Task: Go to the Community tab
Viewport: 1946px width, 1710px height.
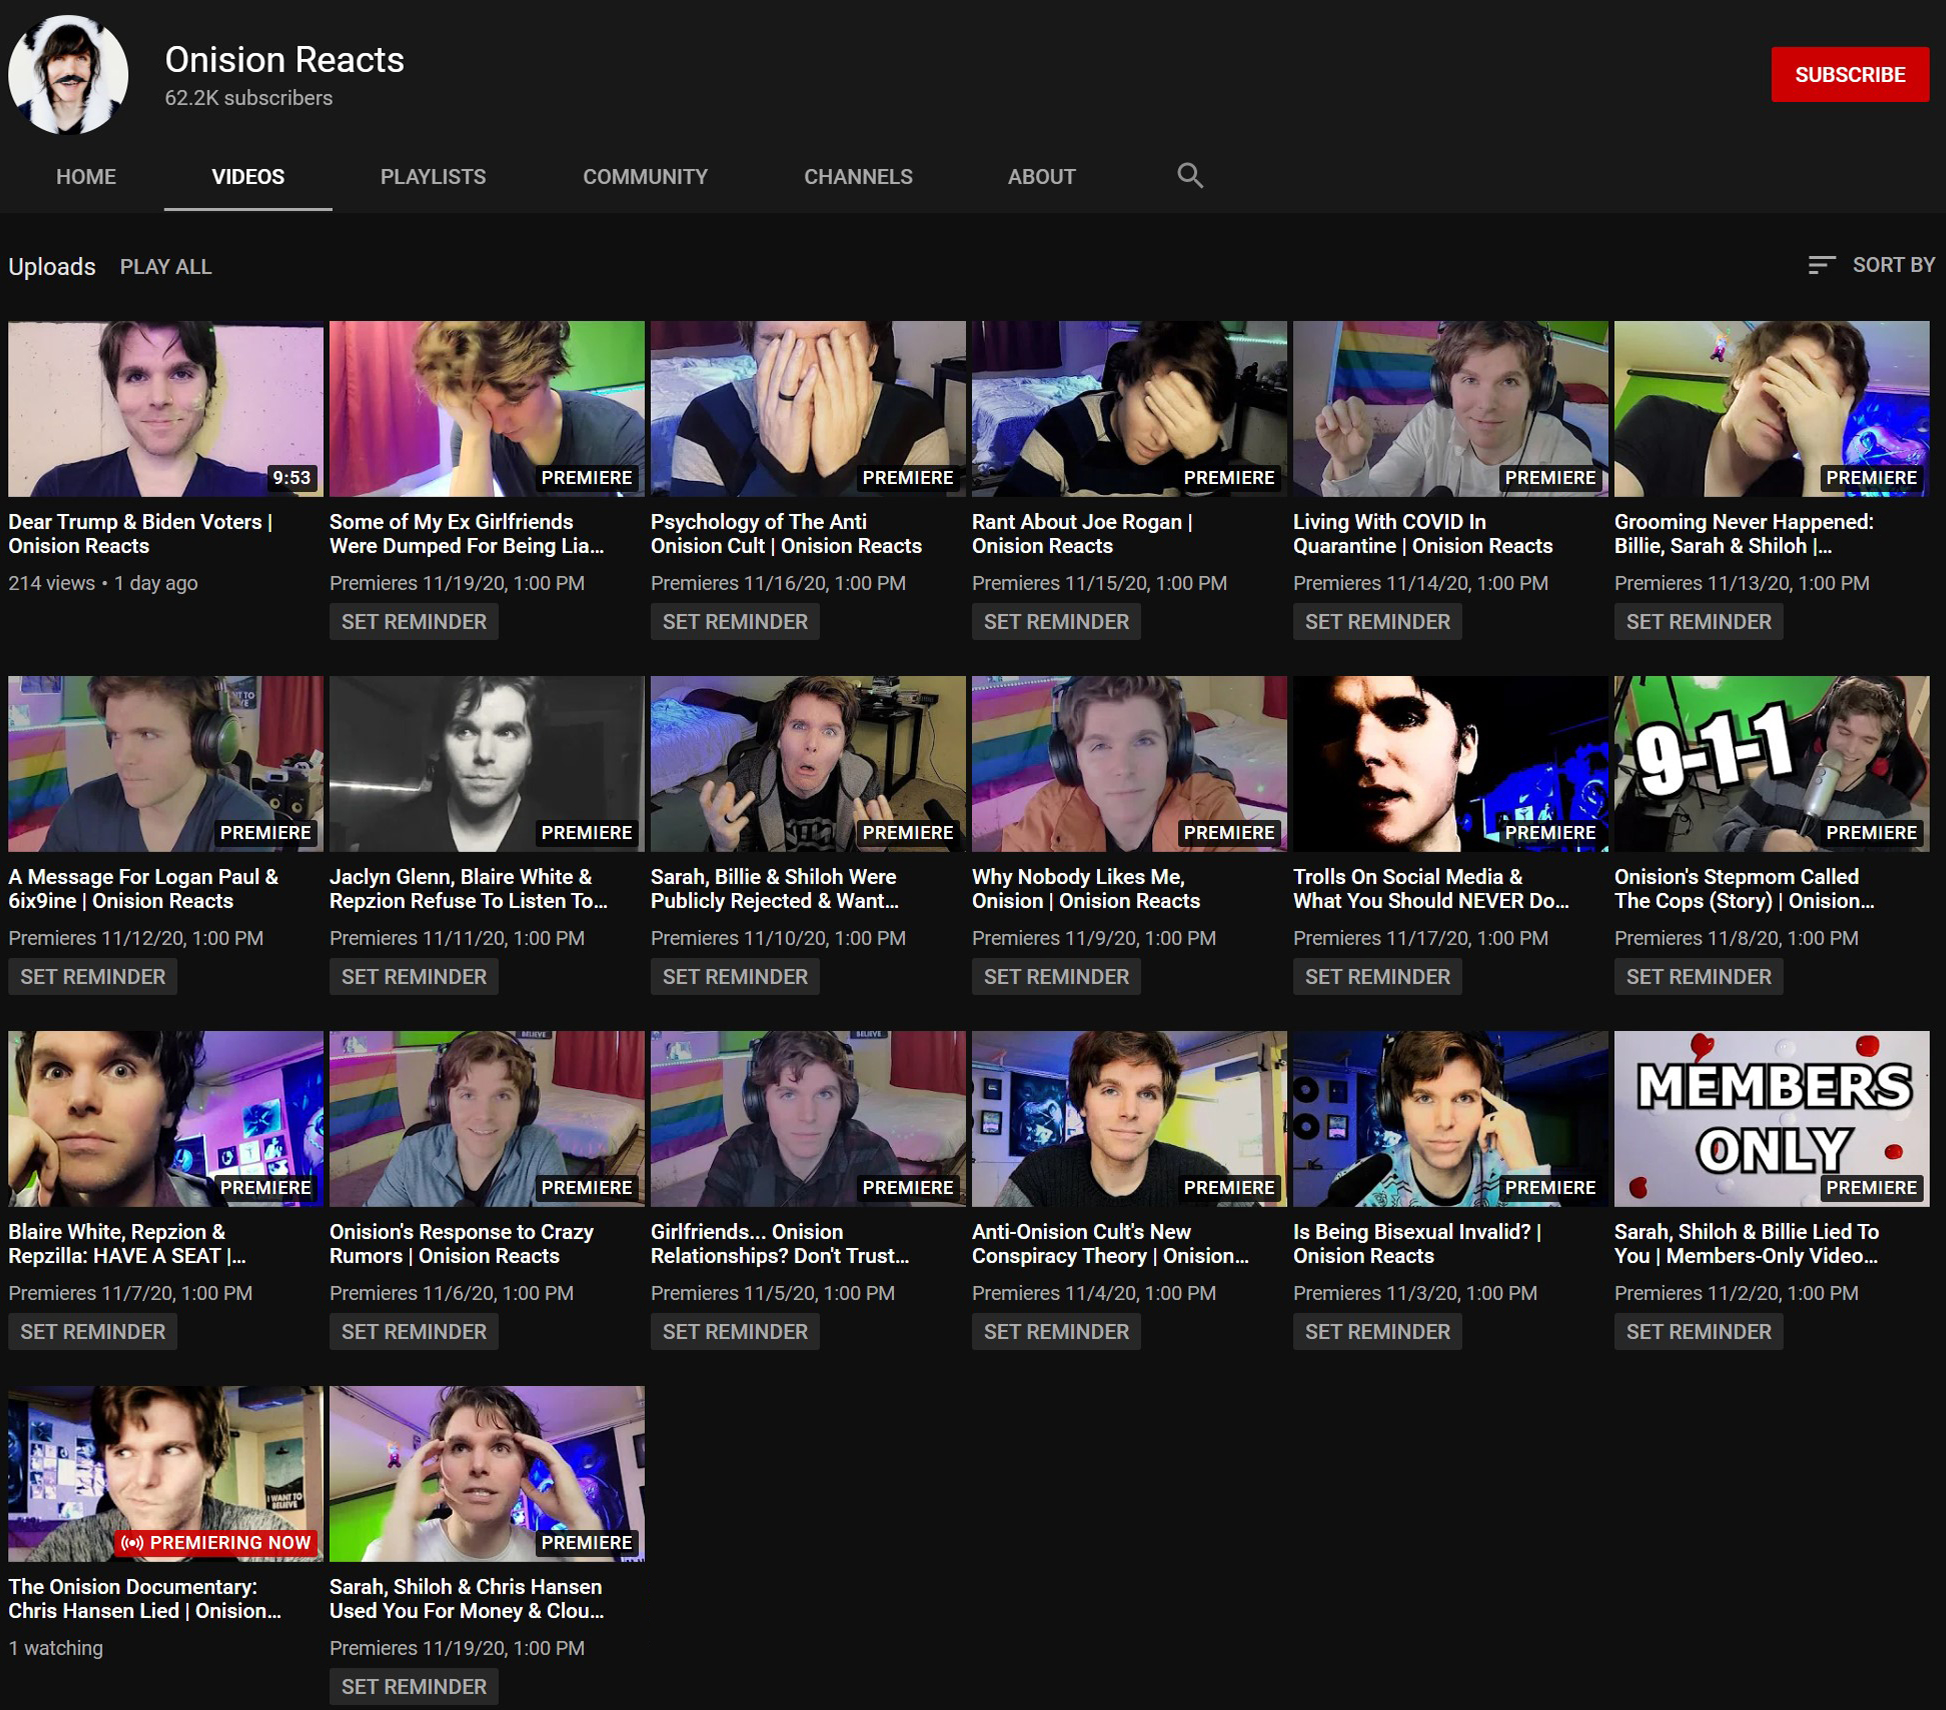Action: click(645, 177)
